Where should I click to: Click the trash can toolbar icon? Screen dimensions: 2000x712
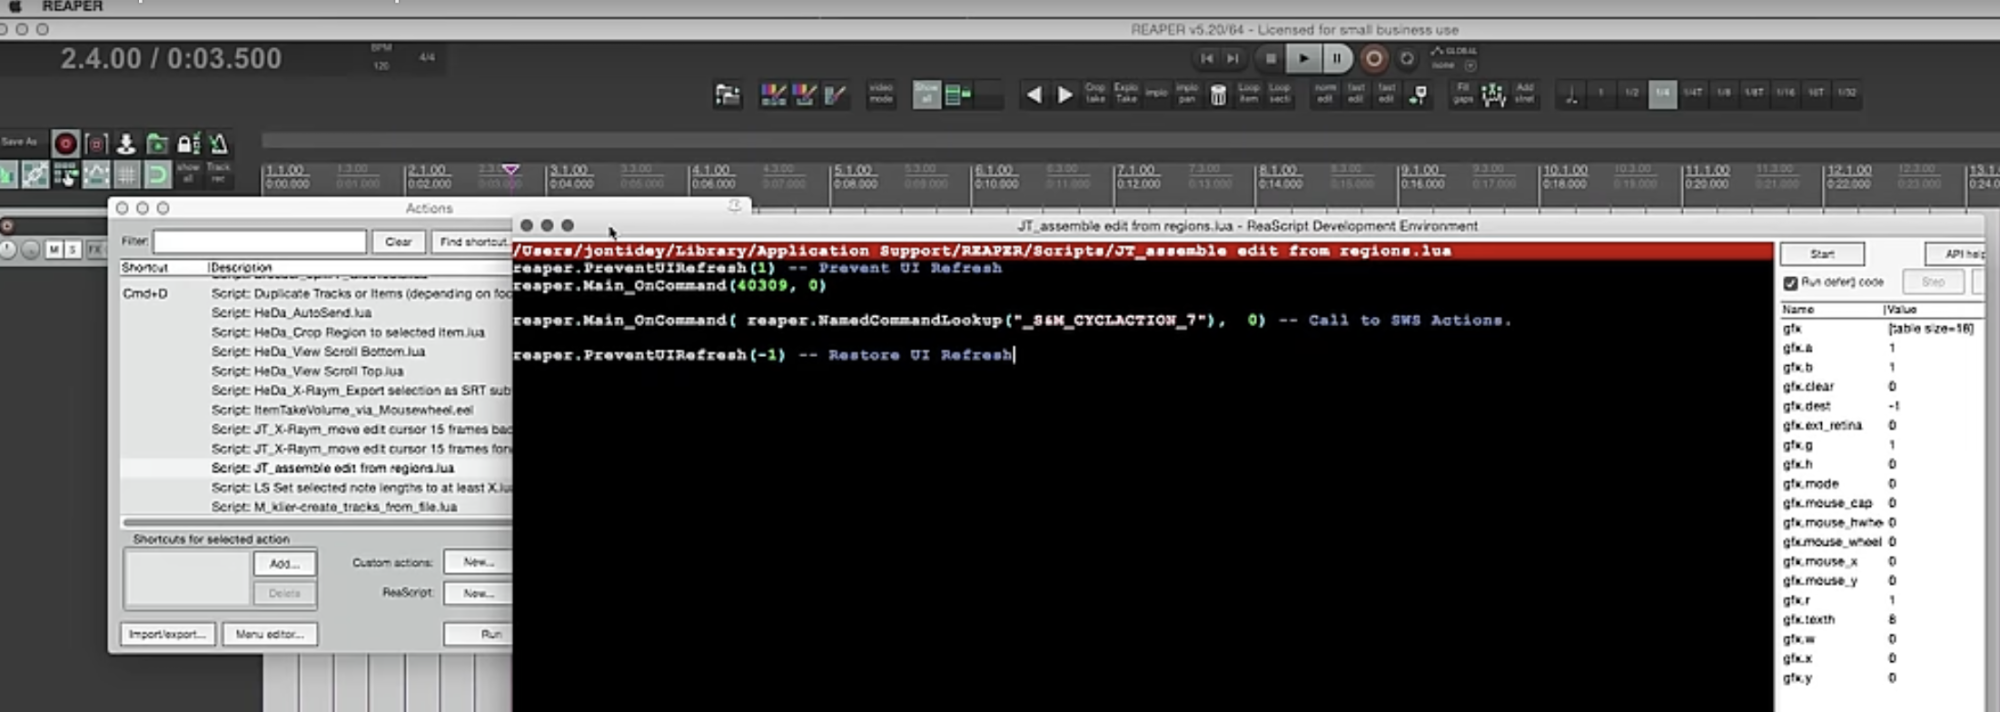(x=1218, y=95)
